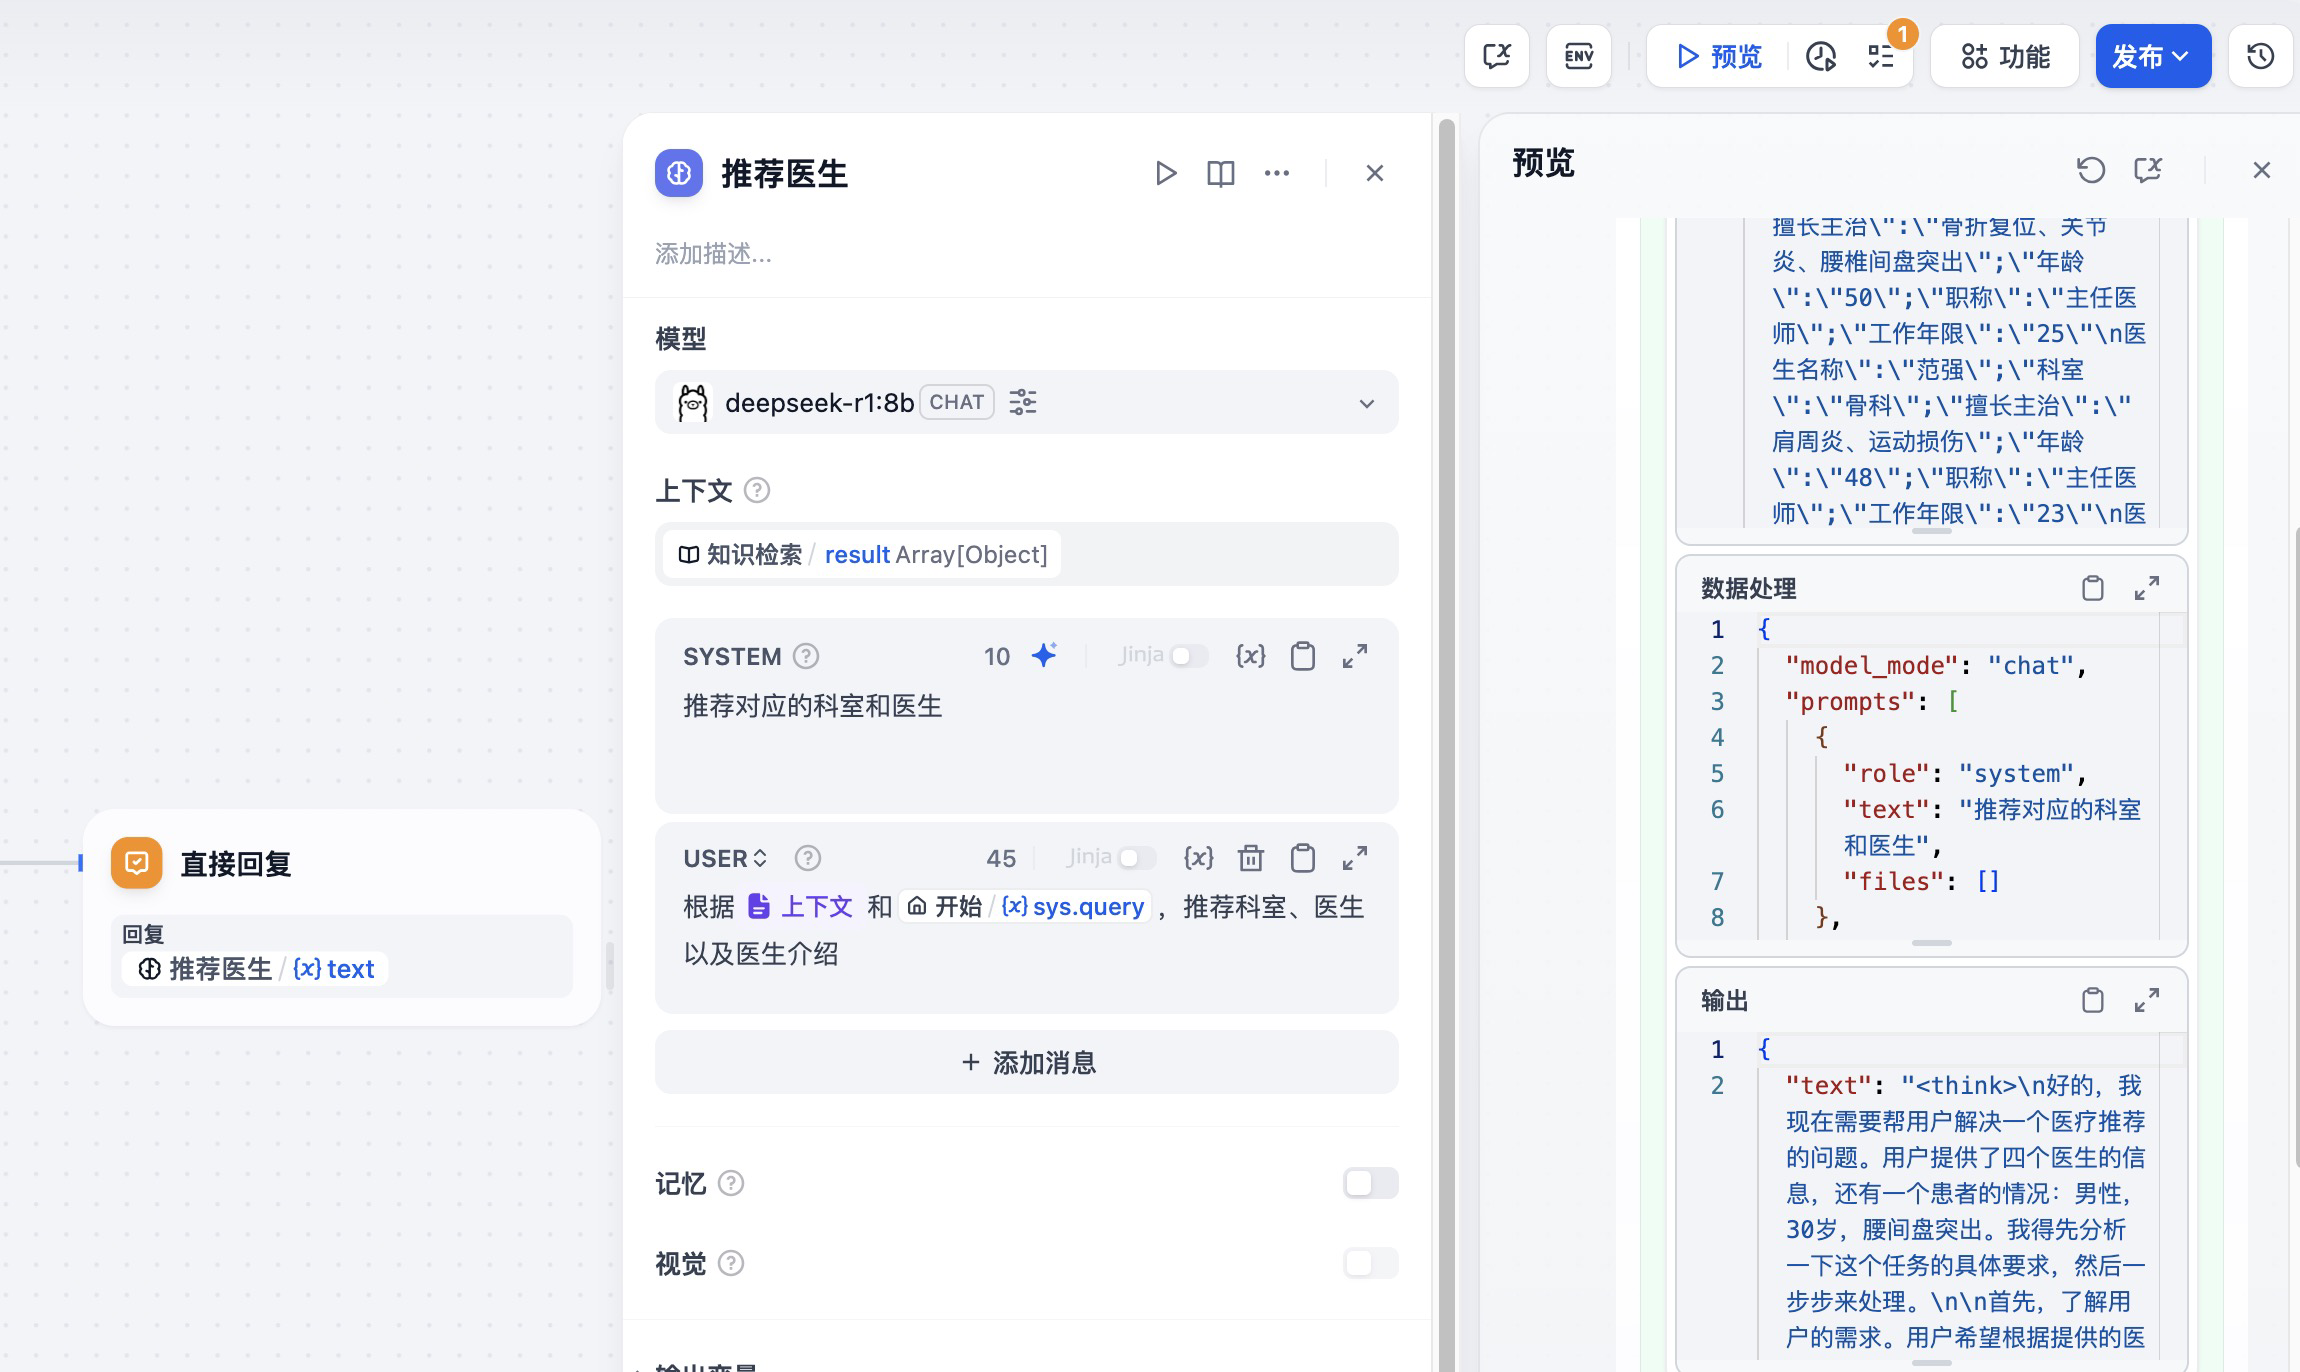Delete the USER message with trash icon

click(1250, 858)
